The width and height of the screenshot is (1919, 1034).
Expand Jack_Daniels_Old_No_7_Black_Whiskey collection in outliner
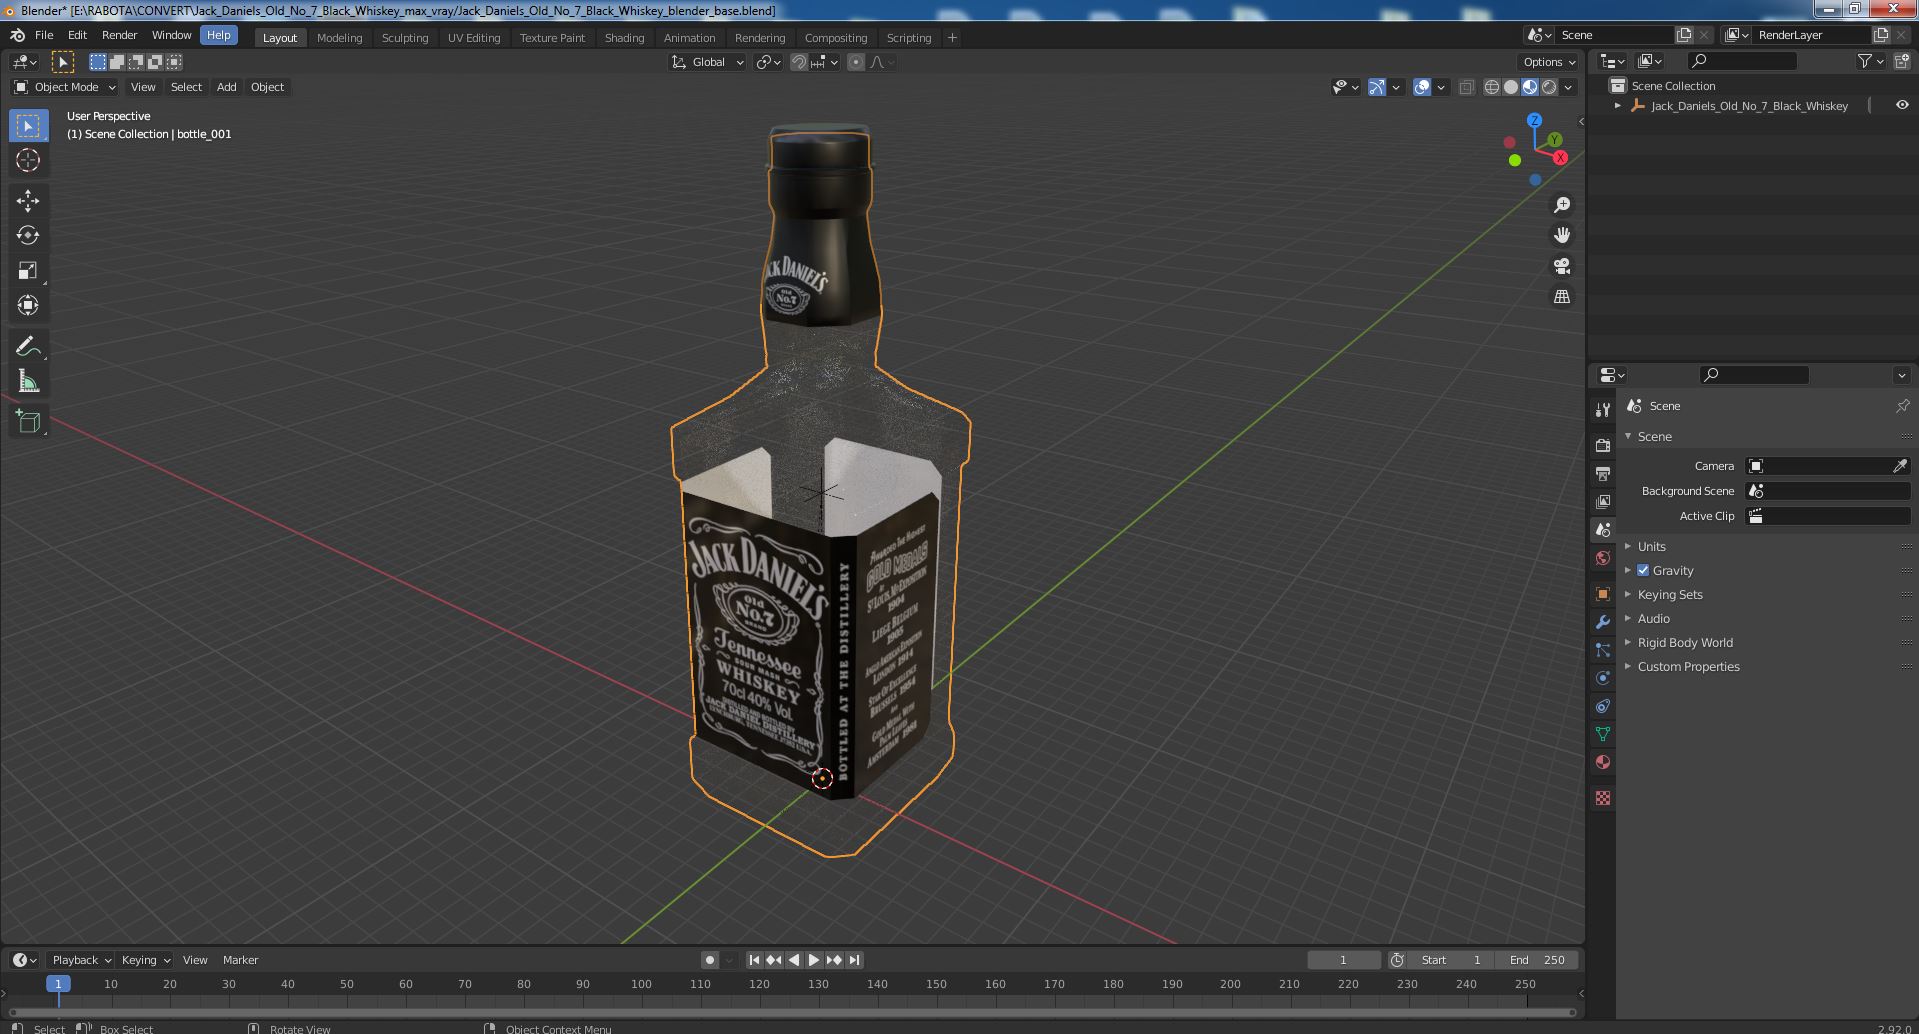(1617, 105)
